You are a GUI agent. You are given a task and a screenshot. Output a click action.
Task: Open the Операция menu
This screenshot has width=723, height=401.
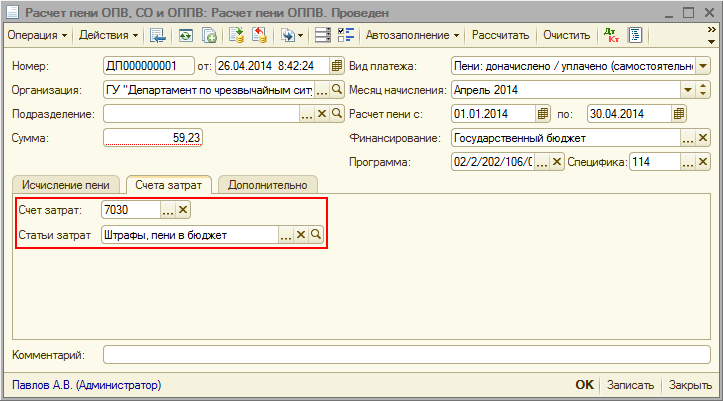point(38,35)
